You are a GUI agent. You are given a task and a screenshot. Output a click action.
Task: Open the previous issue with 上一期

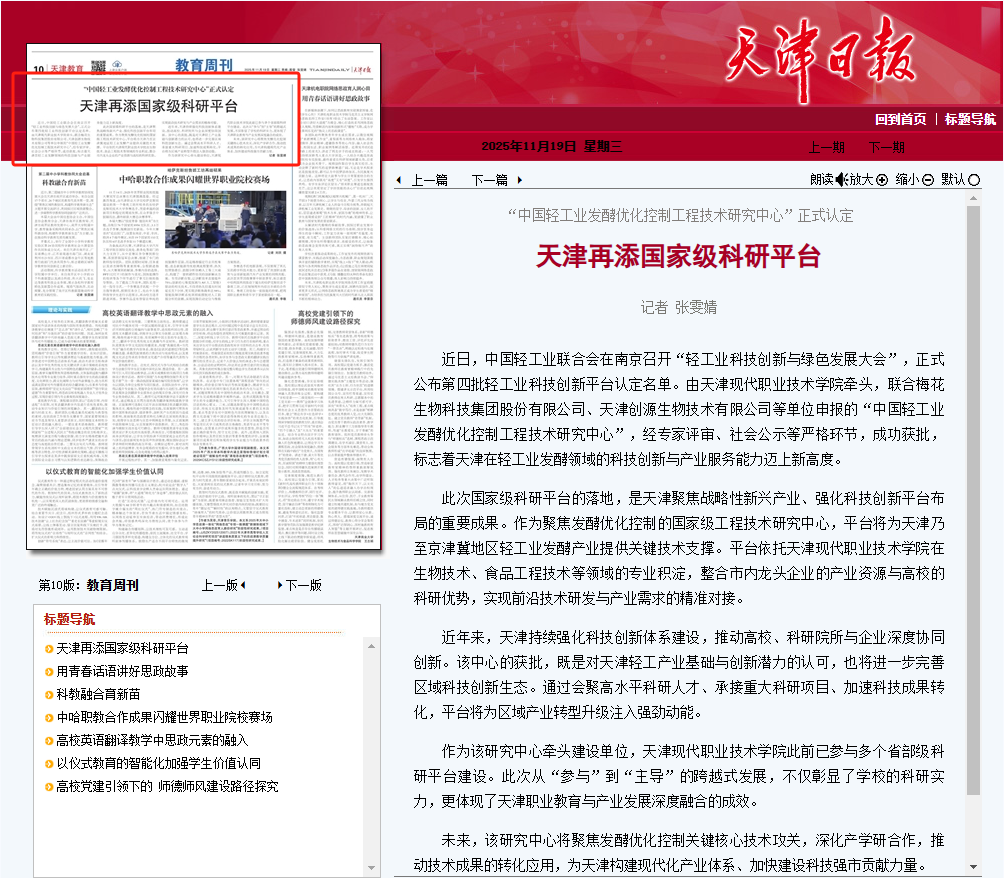click(826, 147)
